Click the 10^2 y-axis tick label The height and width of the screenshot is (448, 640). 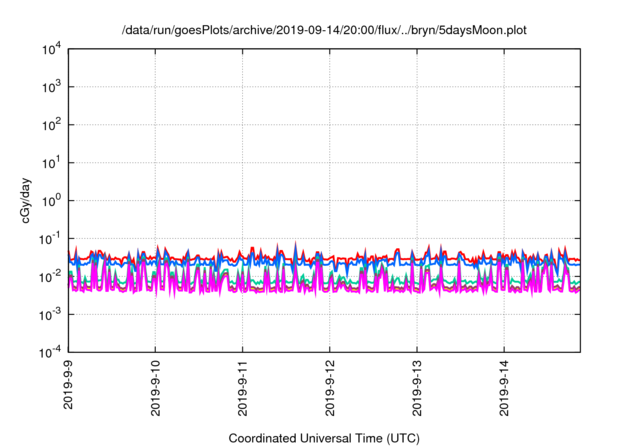(x=52, y=125)
